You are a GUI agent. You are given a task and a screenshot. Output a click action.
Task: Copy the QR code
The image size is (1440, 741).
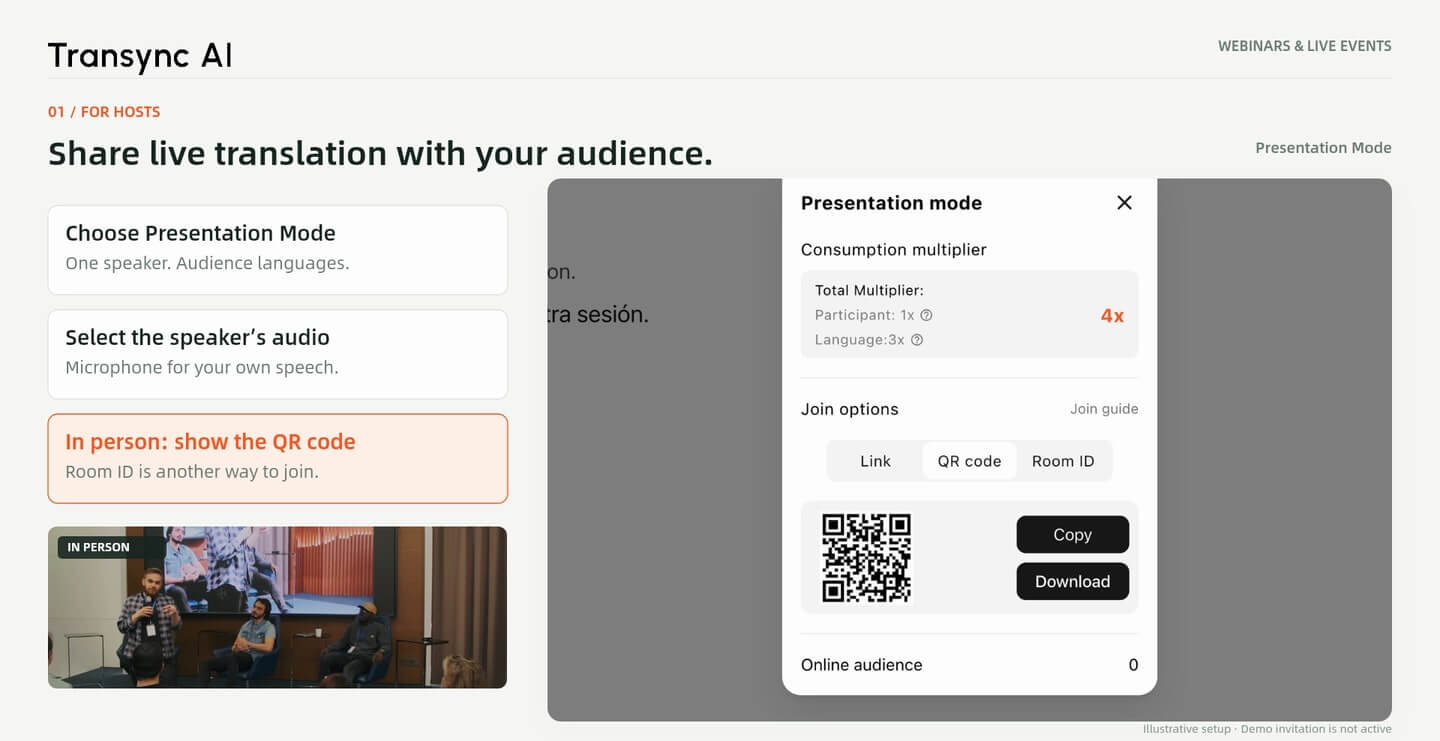click(x=1073, y=535)
